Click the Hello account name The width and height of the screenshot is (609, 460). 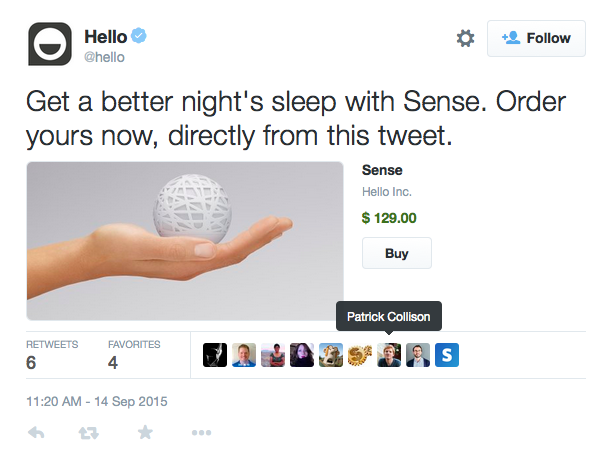tap(106, 37)
